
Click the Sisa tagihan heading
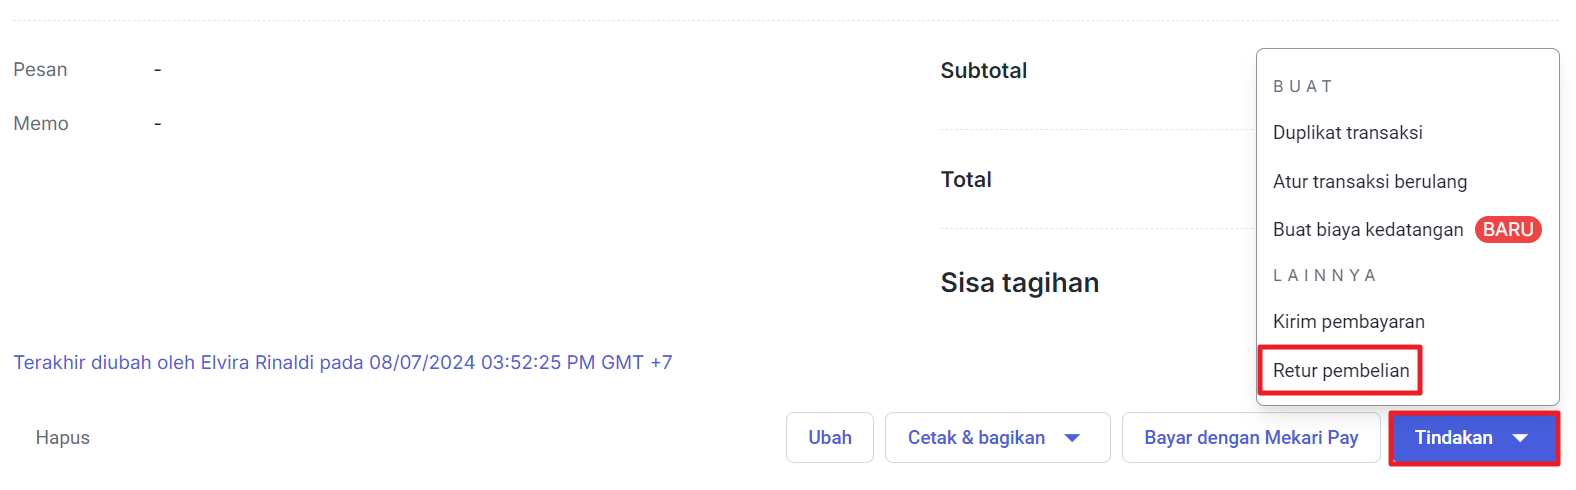[1019, 283]
